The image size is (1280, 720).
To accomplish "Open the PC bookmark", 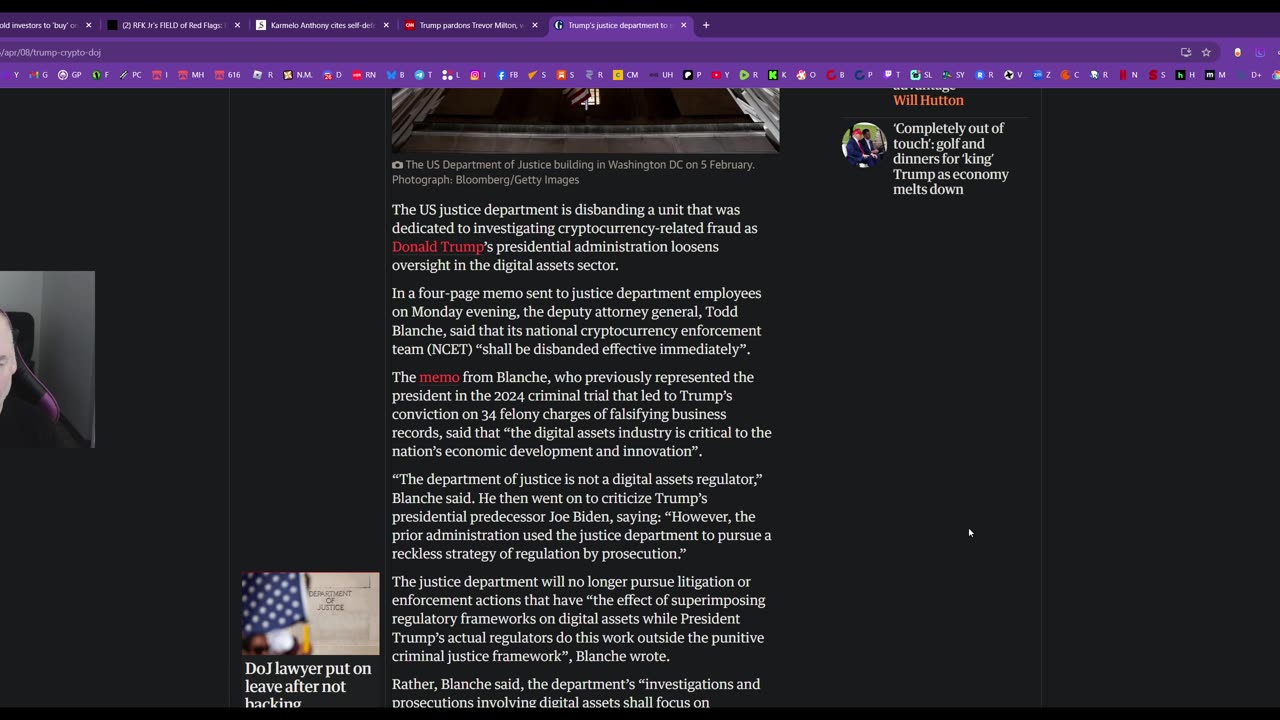I will [131, 75].
